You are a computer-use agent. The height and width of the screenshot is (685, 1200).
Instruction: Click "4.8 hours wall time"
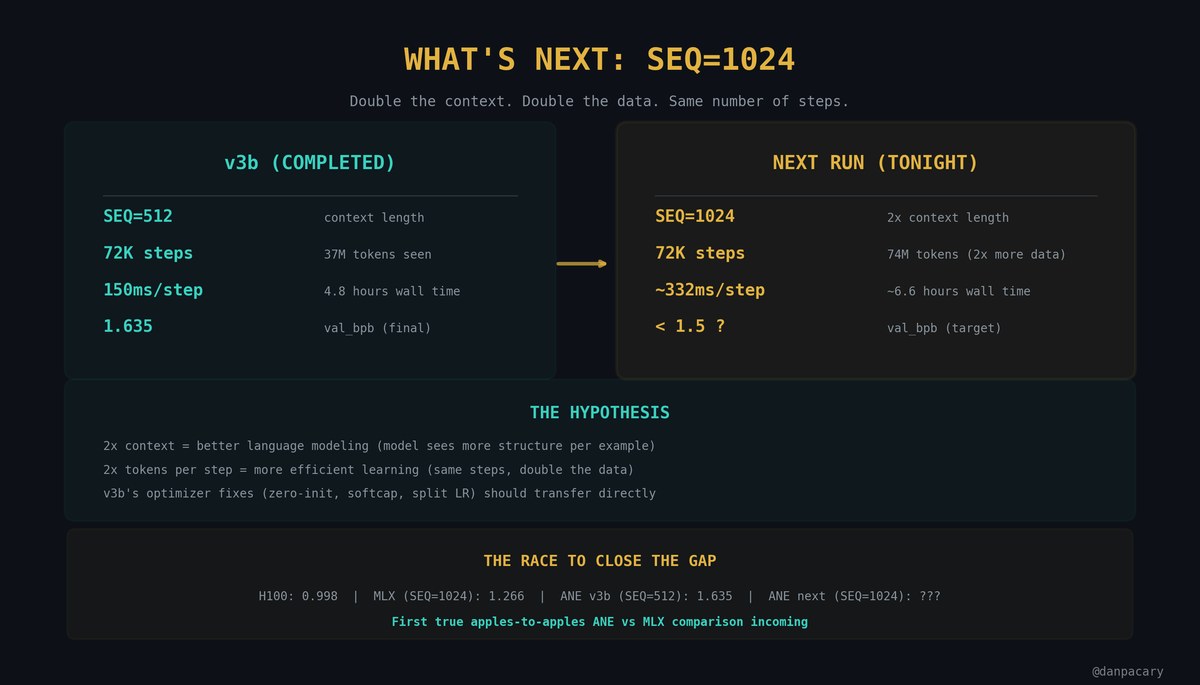click(x=392, y=291)
